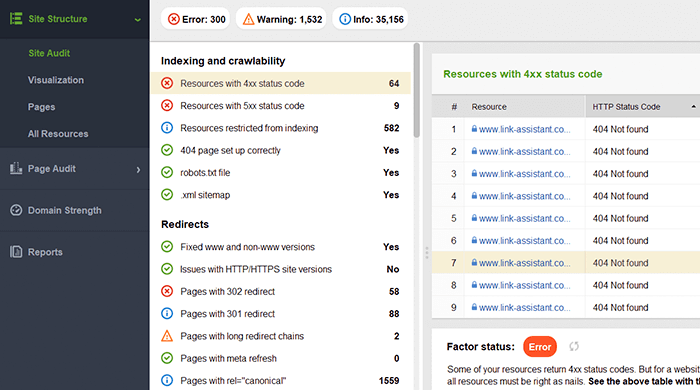Open Visualization in sidebar
The width and height of the screenshot is (700, 390).
pyautogui.click(x=56, y=80)
